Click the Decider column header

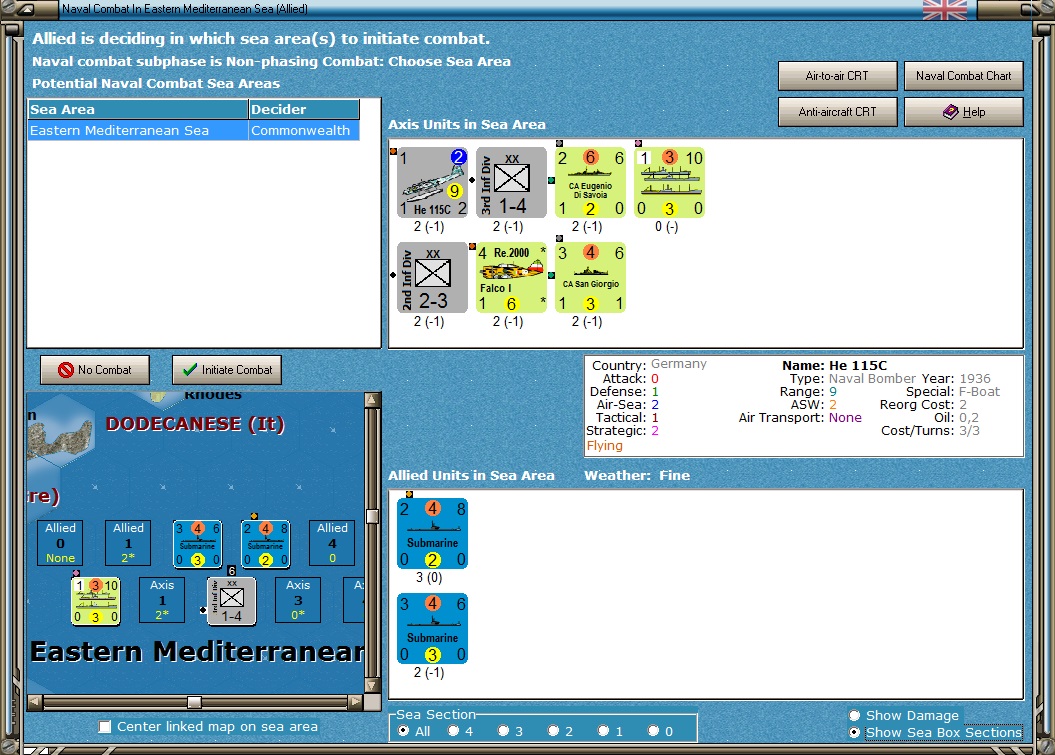[x=303, y=109]
